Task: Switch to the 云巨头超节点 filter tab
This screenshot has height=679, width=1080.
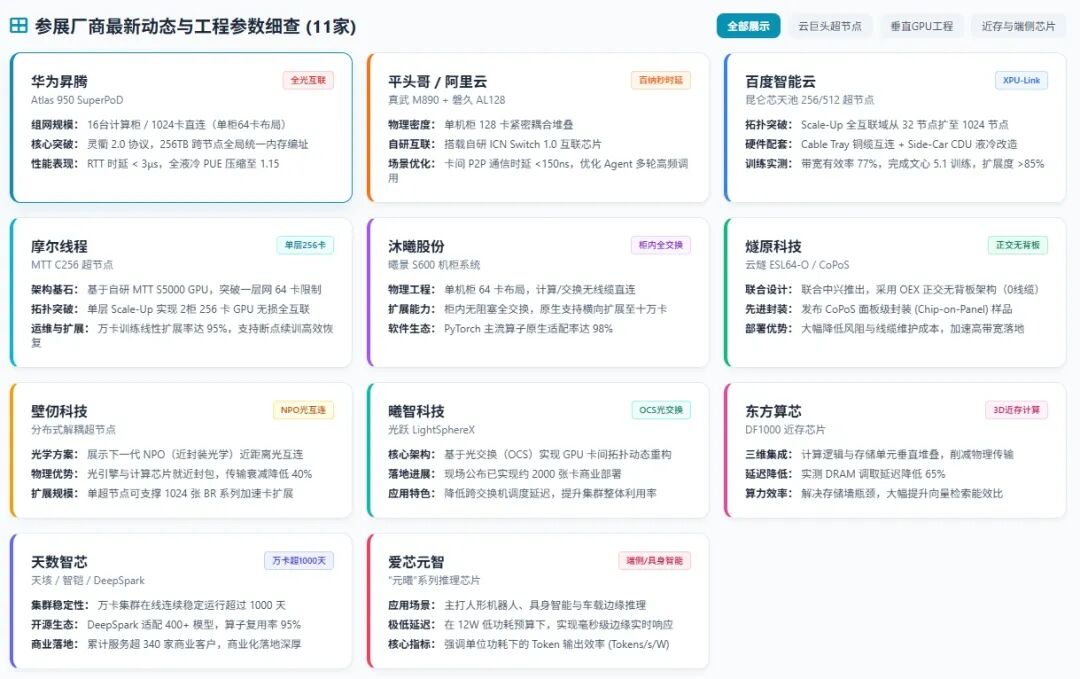Action: coord(829,26)
